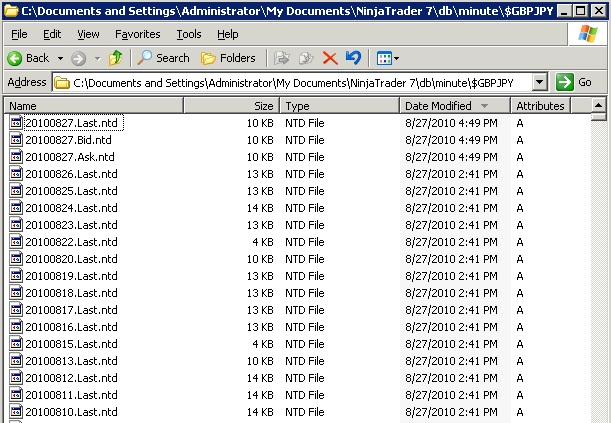Click the grayed Forward arrow button
Viewport: 611px width, 423px height.
[78, 59]
